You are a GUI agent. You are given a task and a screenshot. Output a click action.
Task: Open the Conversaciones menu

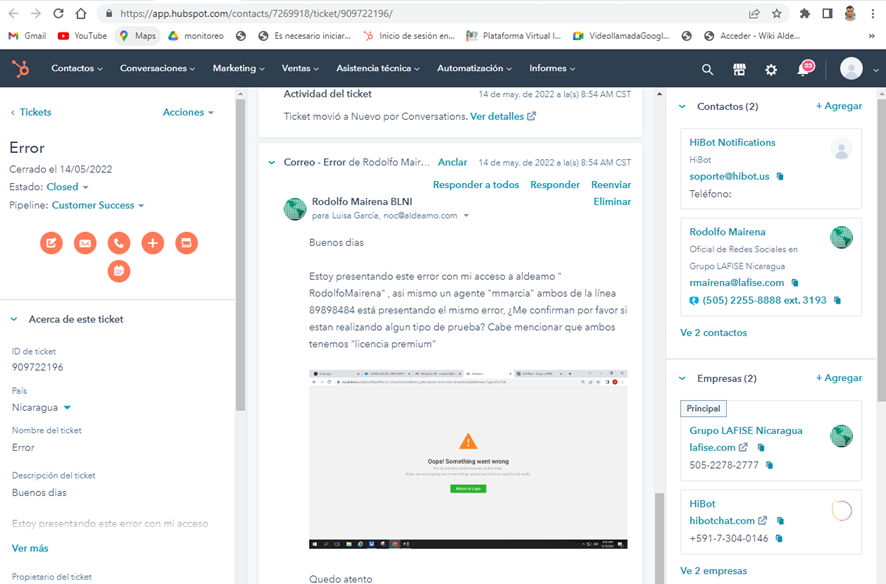(x=157, y=68)
